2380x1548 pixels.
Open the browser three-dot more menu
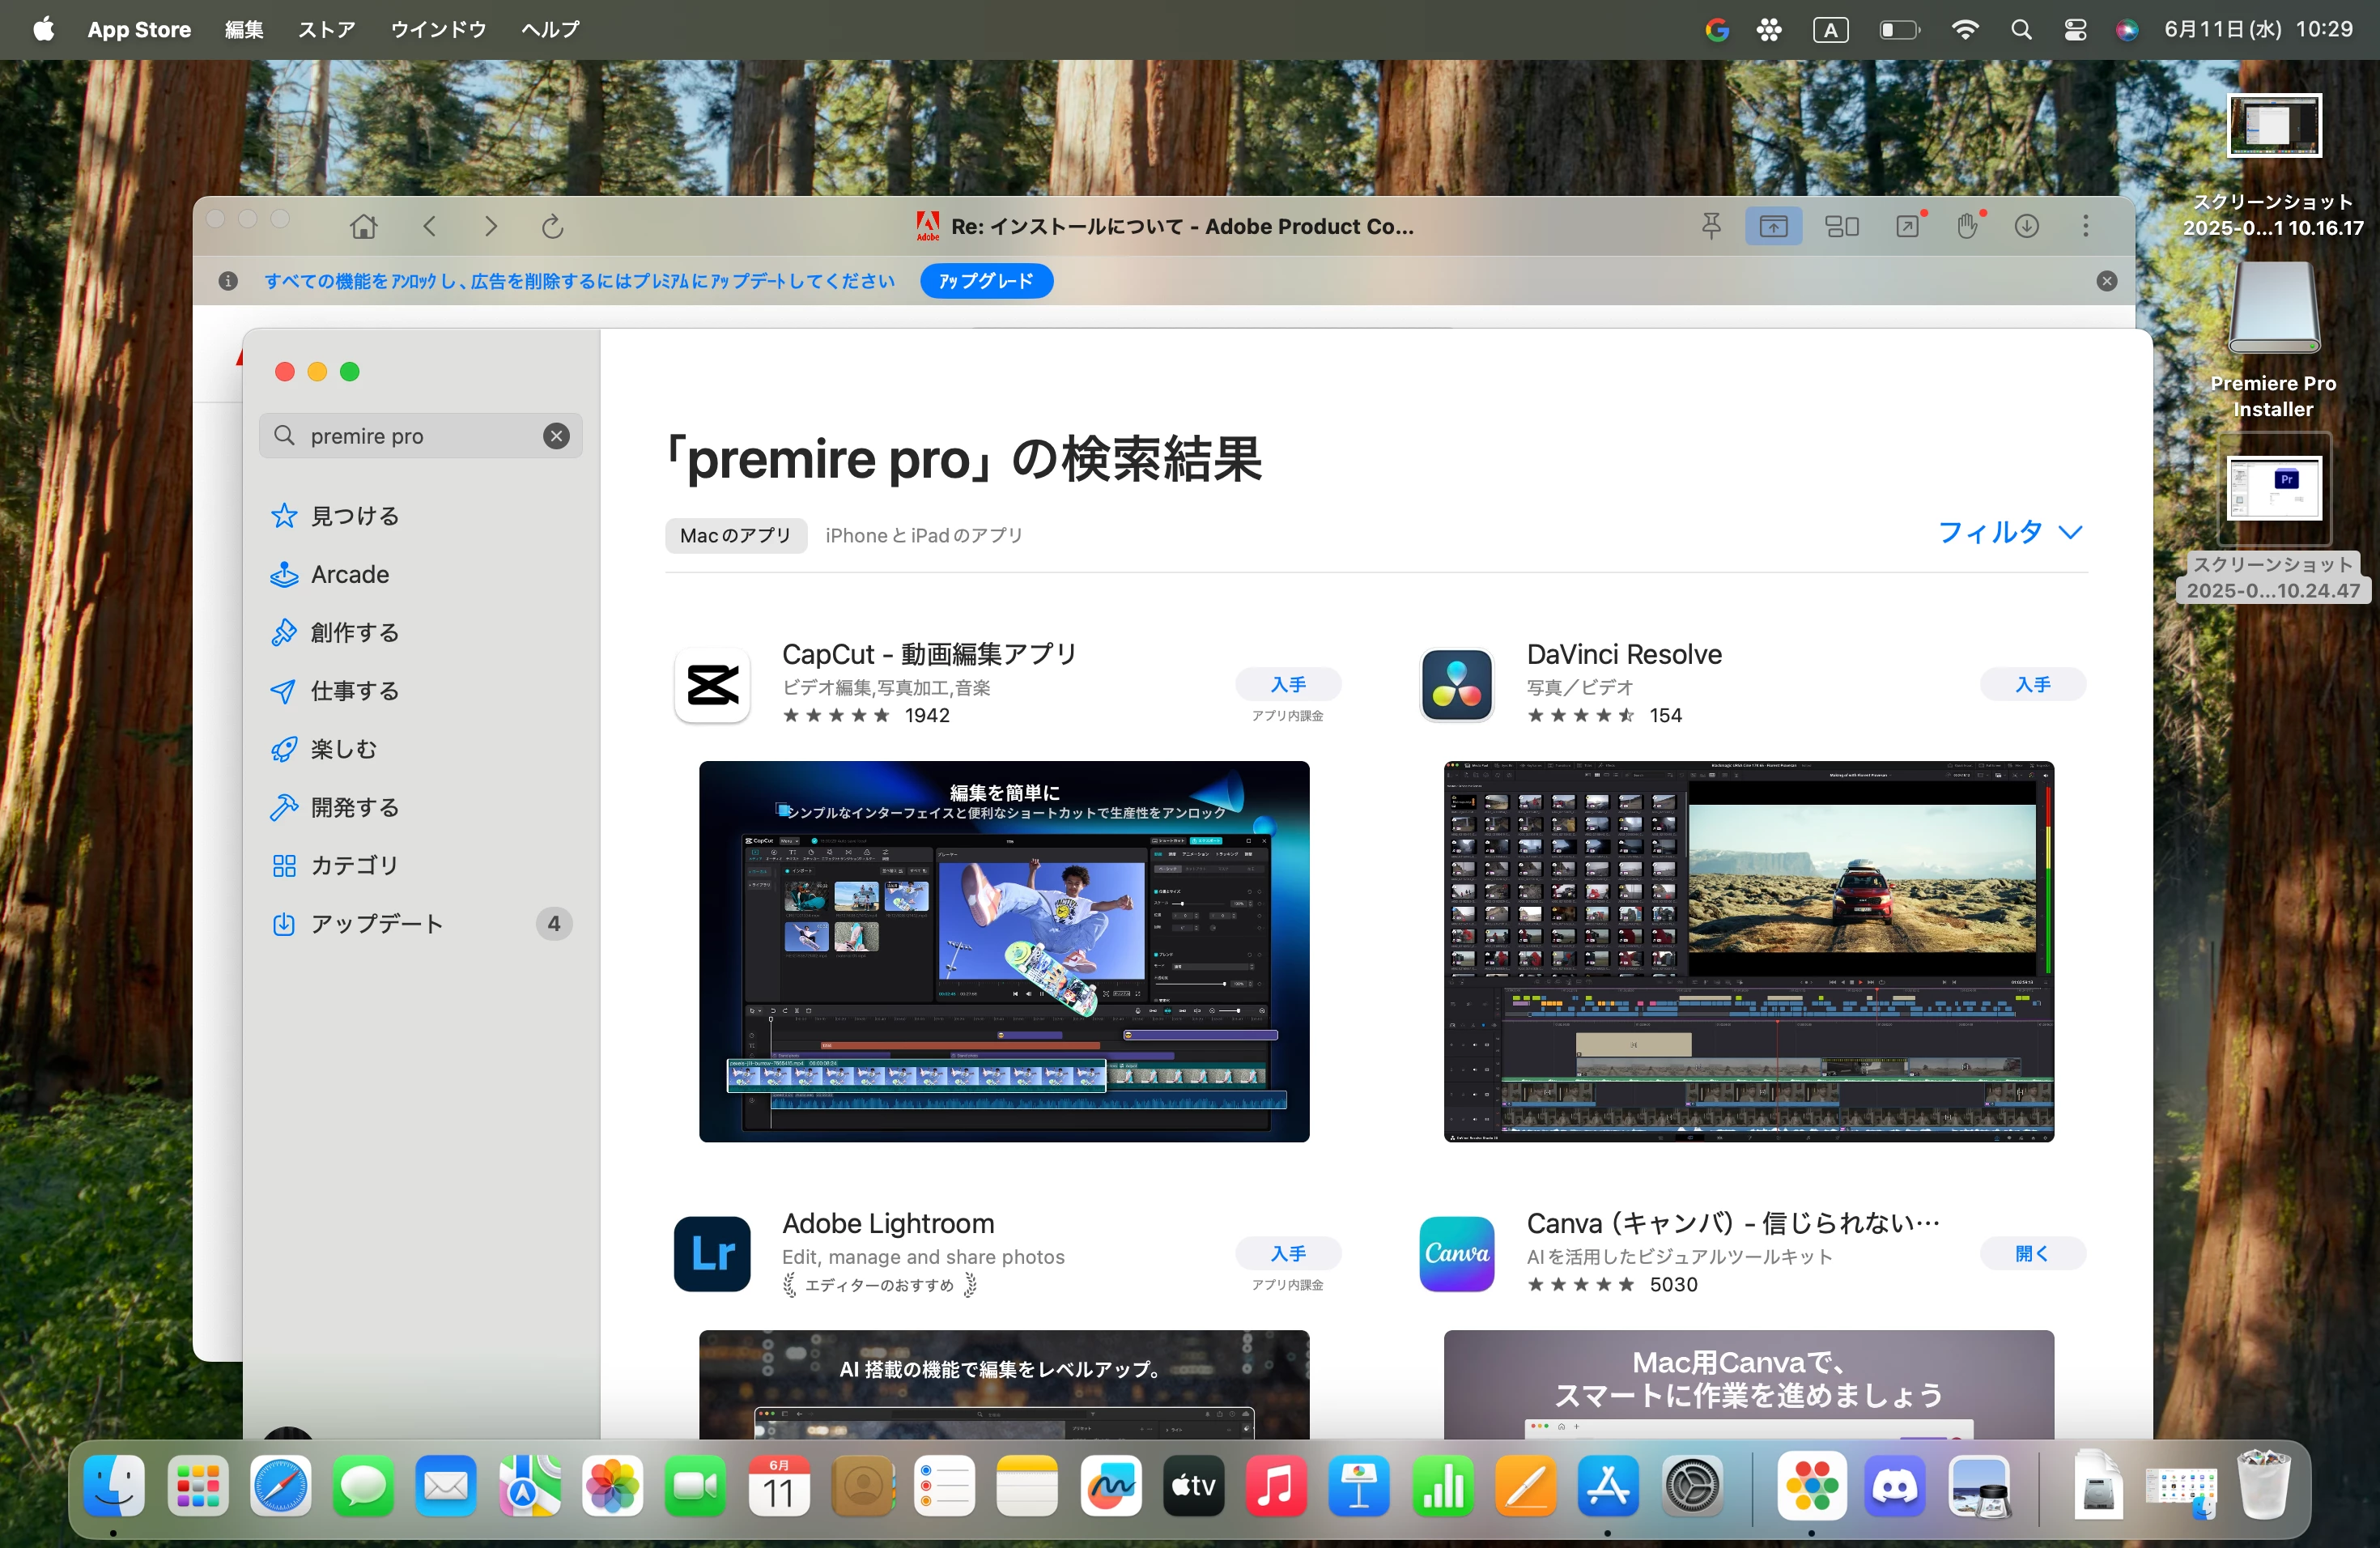(x=2085, y=227)
